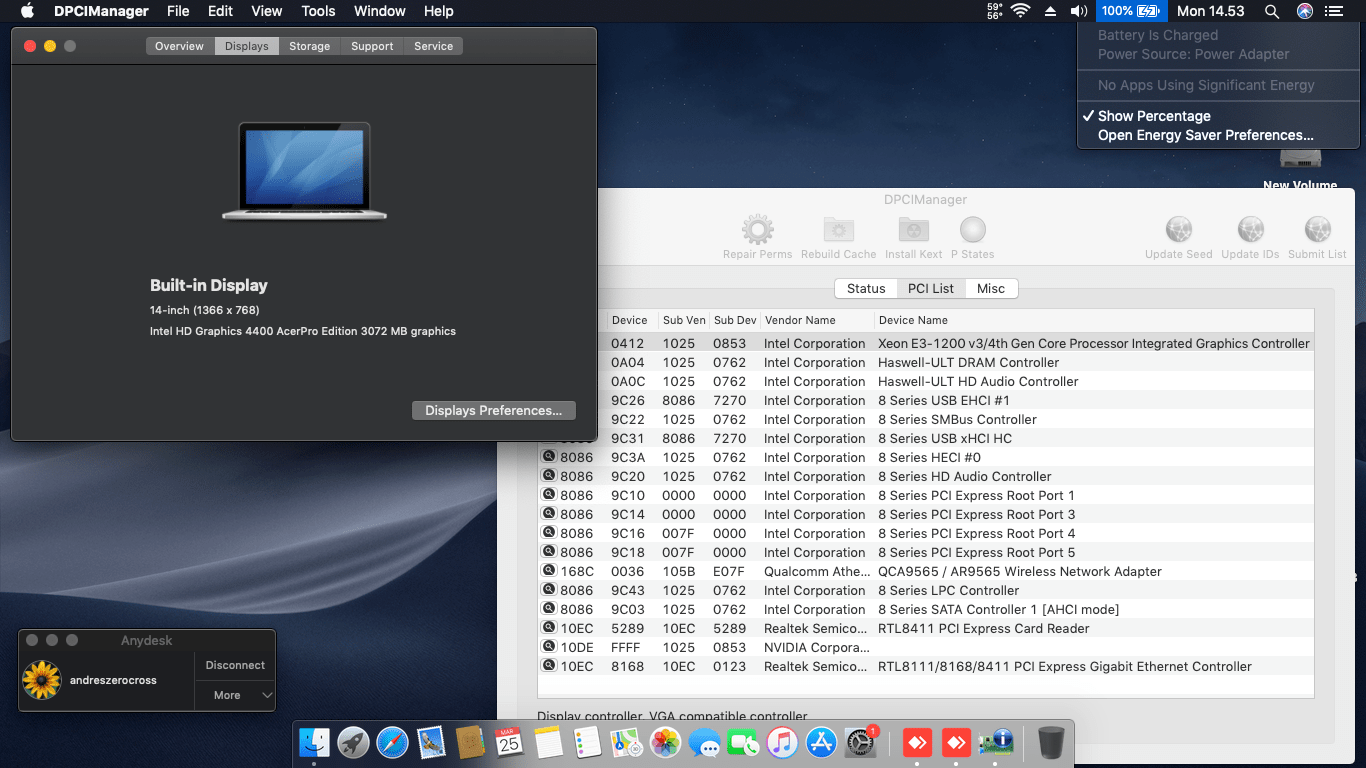This screenshot has height=768, width=1366.
Task: Click the Displays Preferences… button
Action: coord(494,410)
